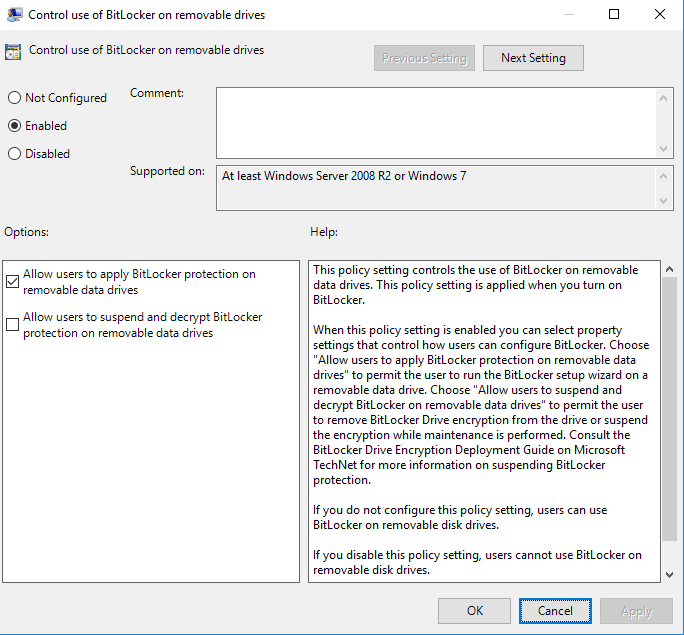
Task: Click the policy setting icon beside the heading
Action: tap(13, 51)
